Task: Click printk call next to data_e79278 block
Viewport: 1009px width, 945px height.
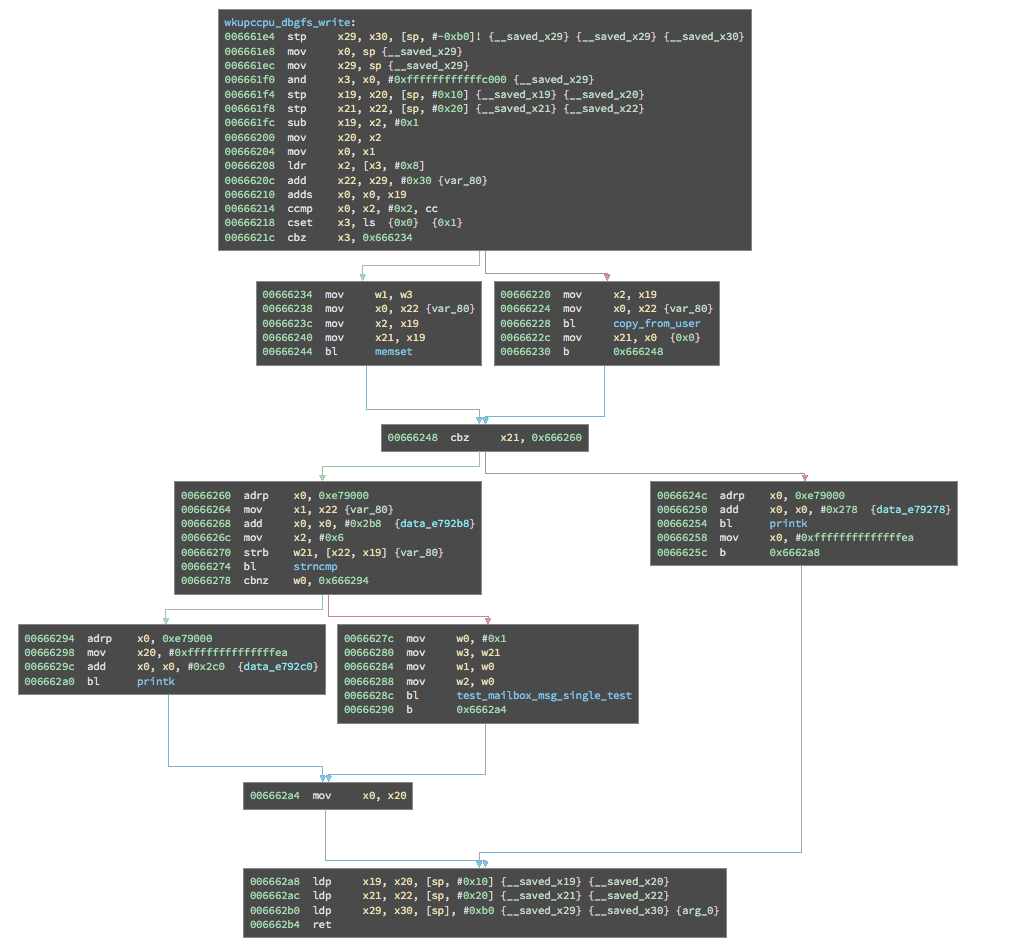Action: pos(788,524)
